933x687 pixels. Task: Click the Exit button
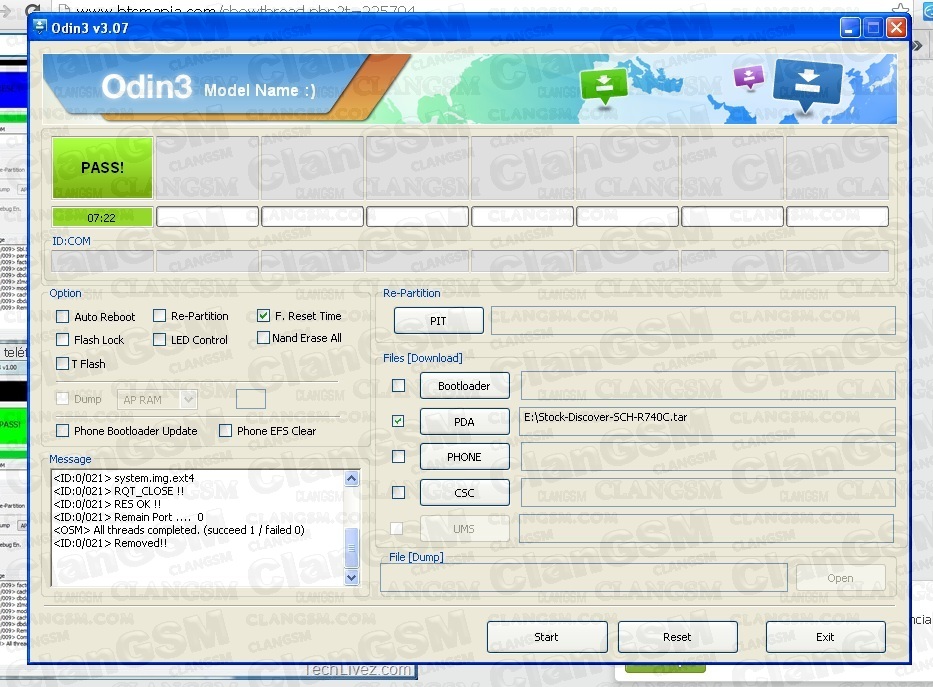point(825,637)
